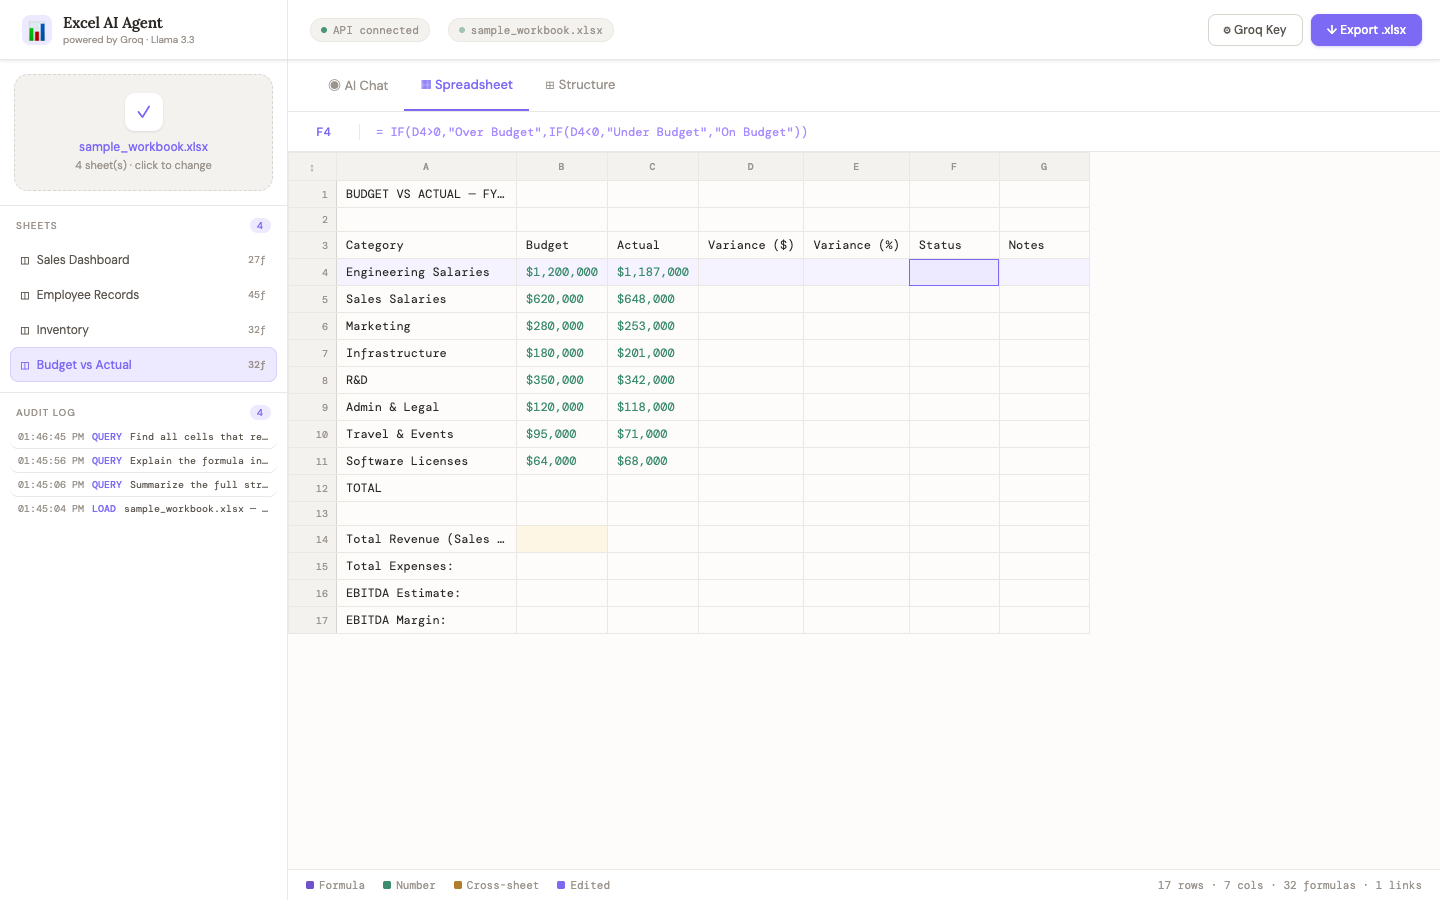Open the Inventory sheet
1440x900 pixels.
point(143,330)
